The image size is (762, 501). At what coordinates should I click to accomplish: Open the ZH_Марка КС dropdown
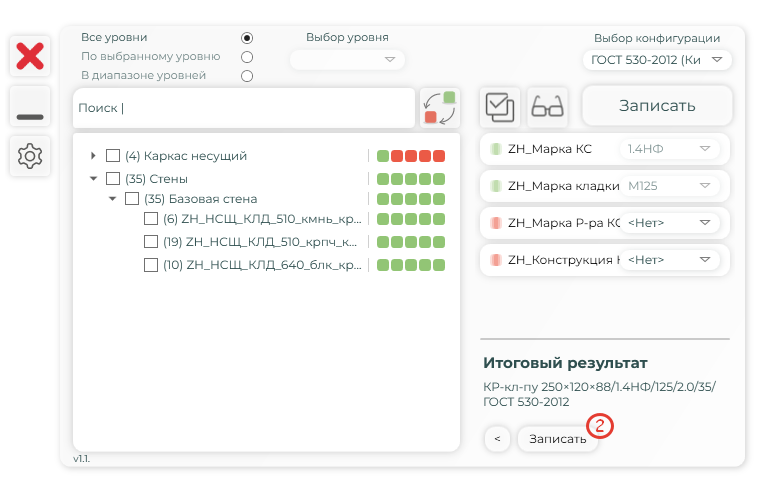click(669, 149)
